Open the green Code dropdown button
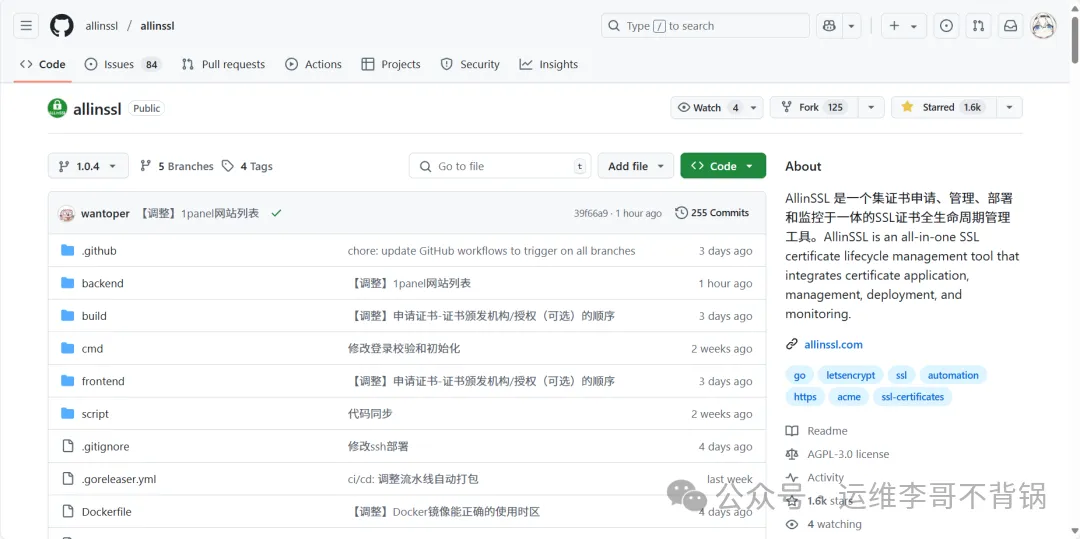 tap(723, 166)
